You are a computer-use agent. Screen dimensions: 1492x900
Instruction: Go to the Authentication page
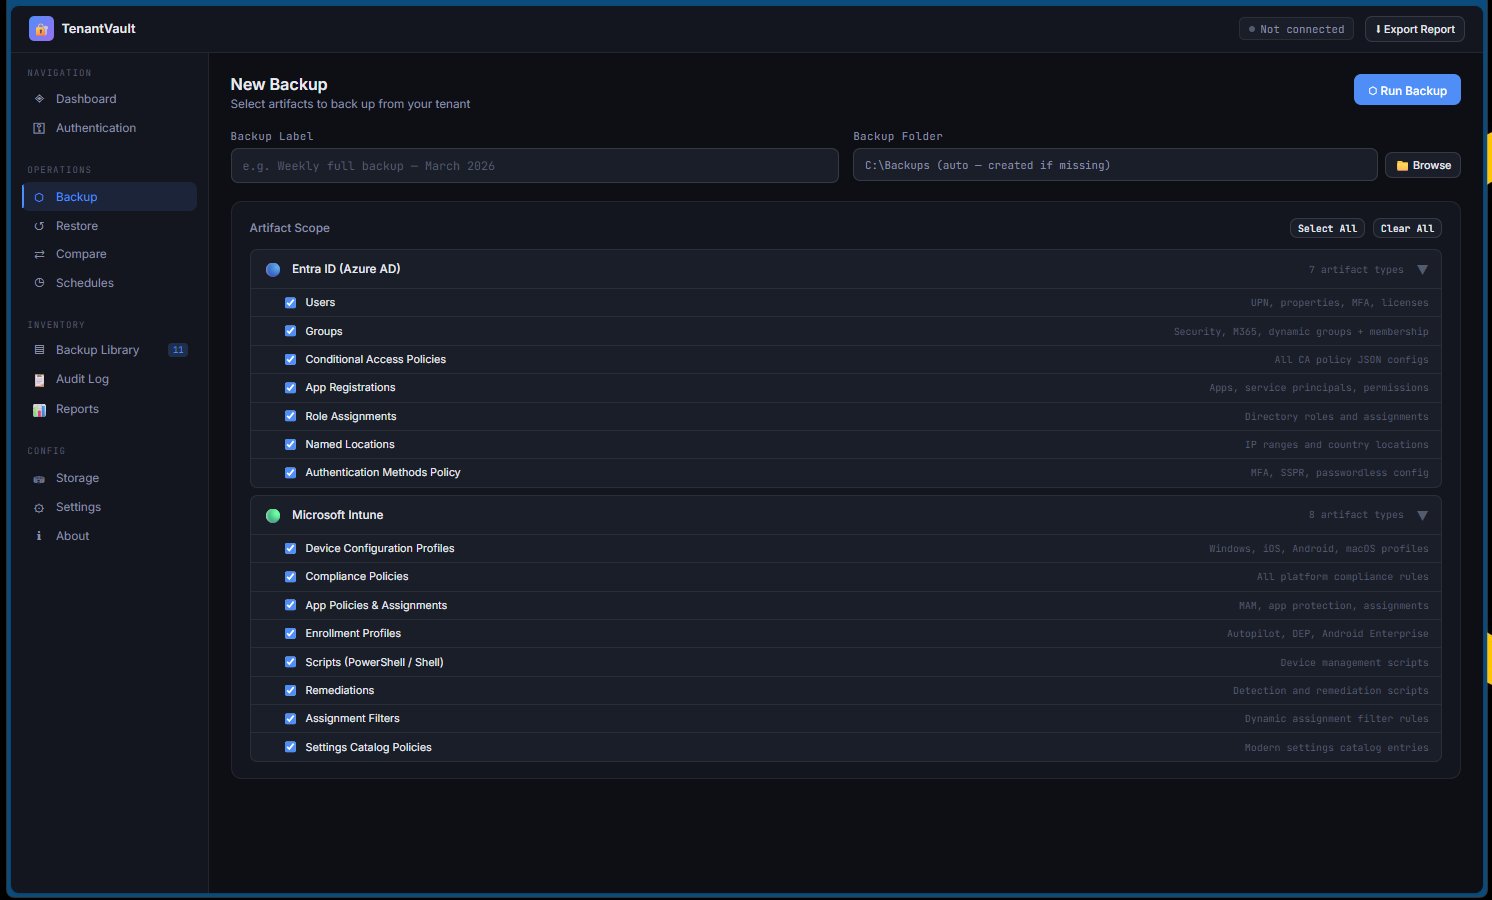(109, 128)
